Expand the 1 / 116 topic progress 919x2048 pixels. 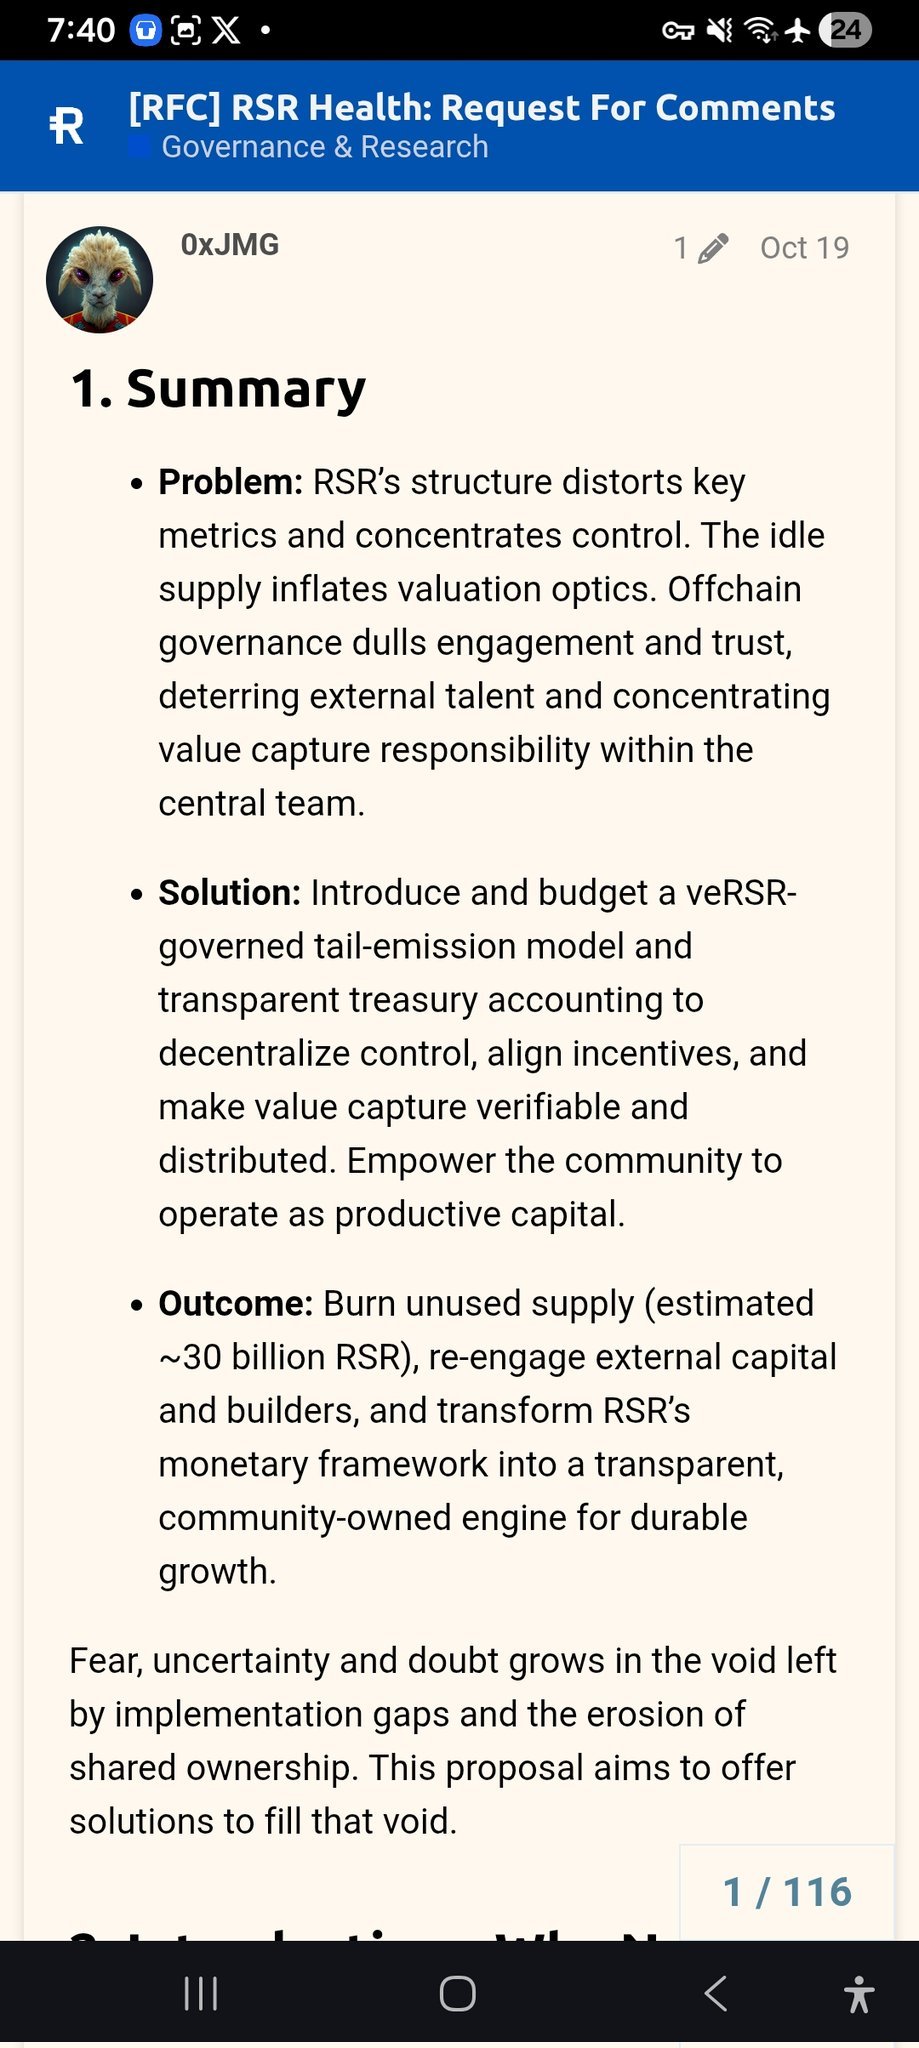tap(787, 1892)
